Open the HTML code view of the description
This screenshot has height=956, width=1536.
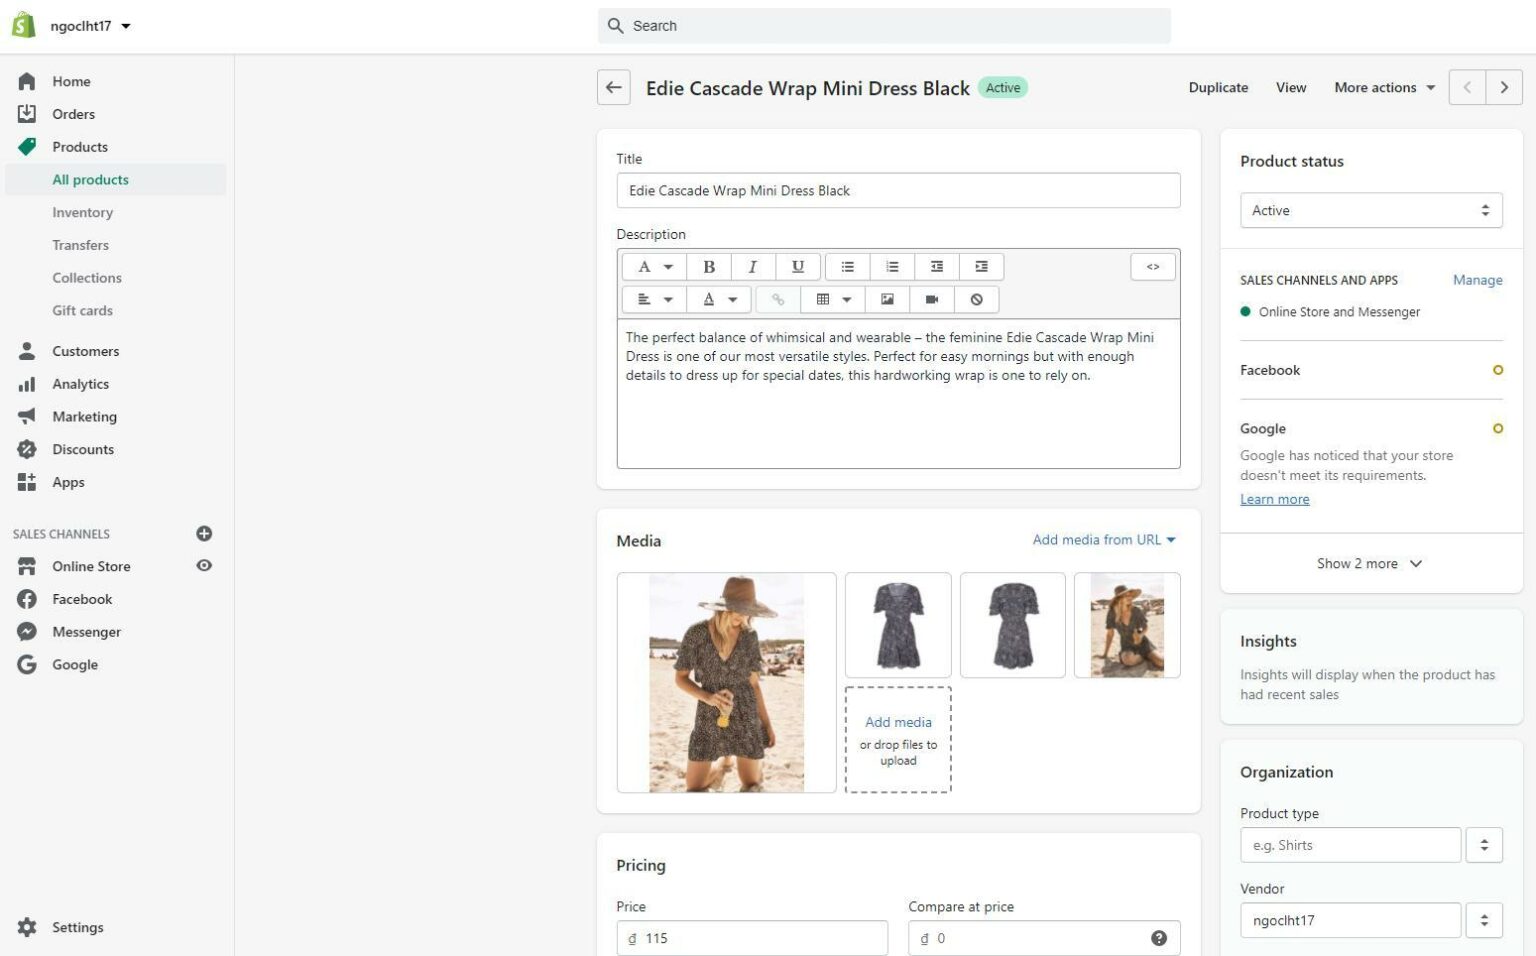1152,266
